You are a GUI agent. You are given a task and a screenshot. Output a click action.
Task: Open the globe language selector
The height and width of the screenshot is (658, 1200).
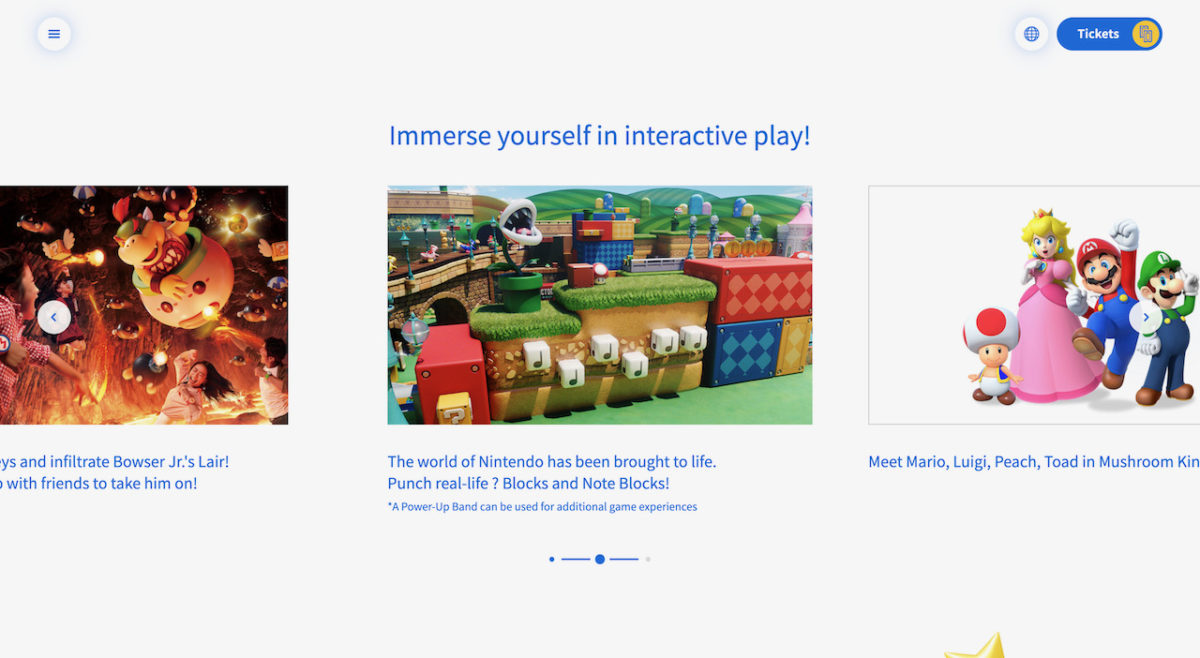click(1031, 34)
